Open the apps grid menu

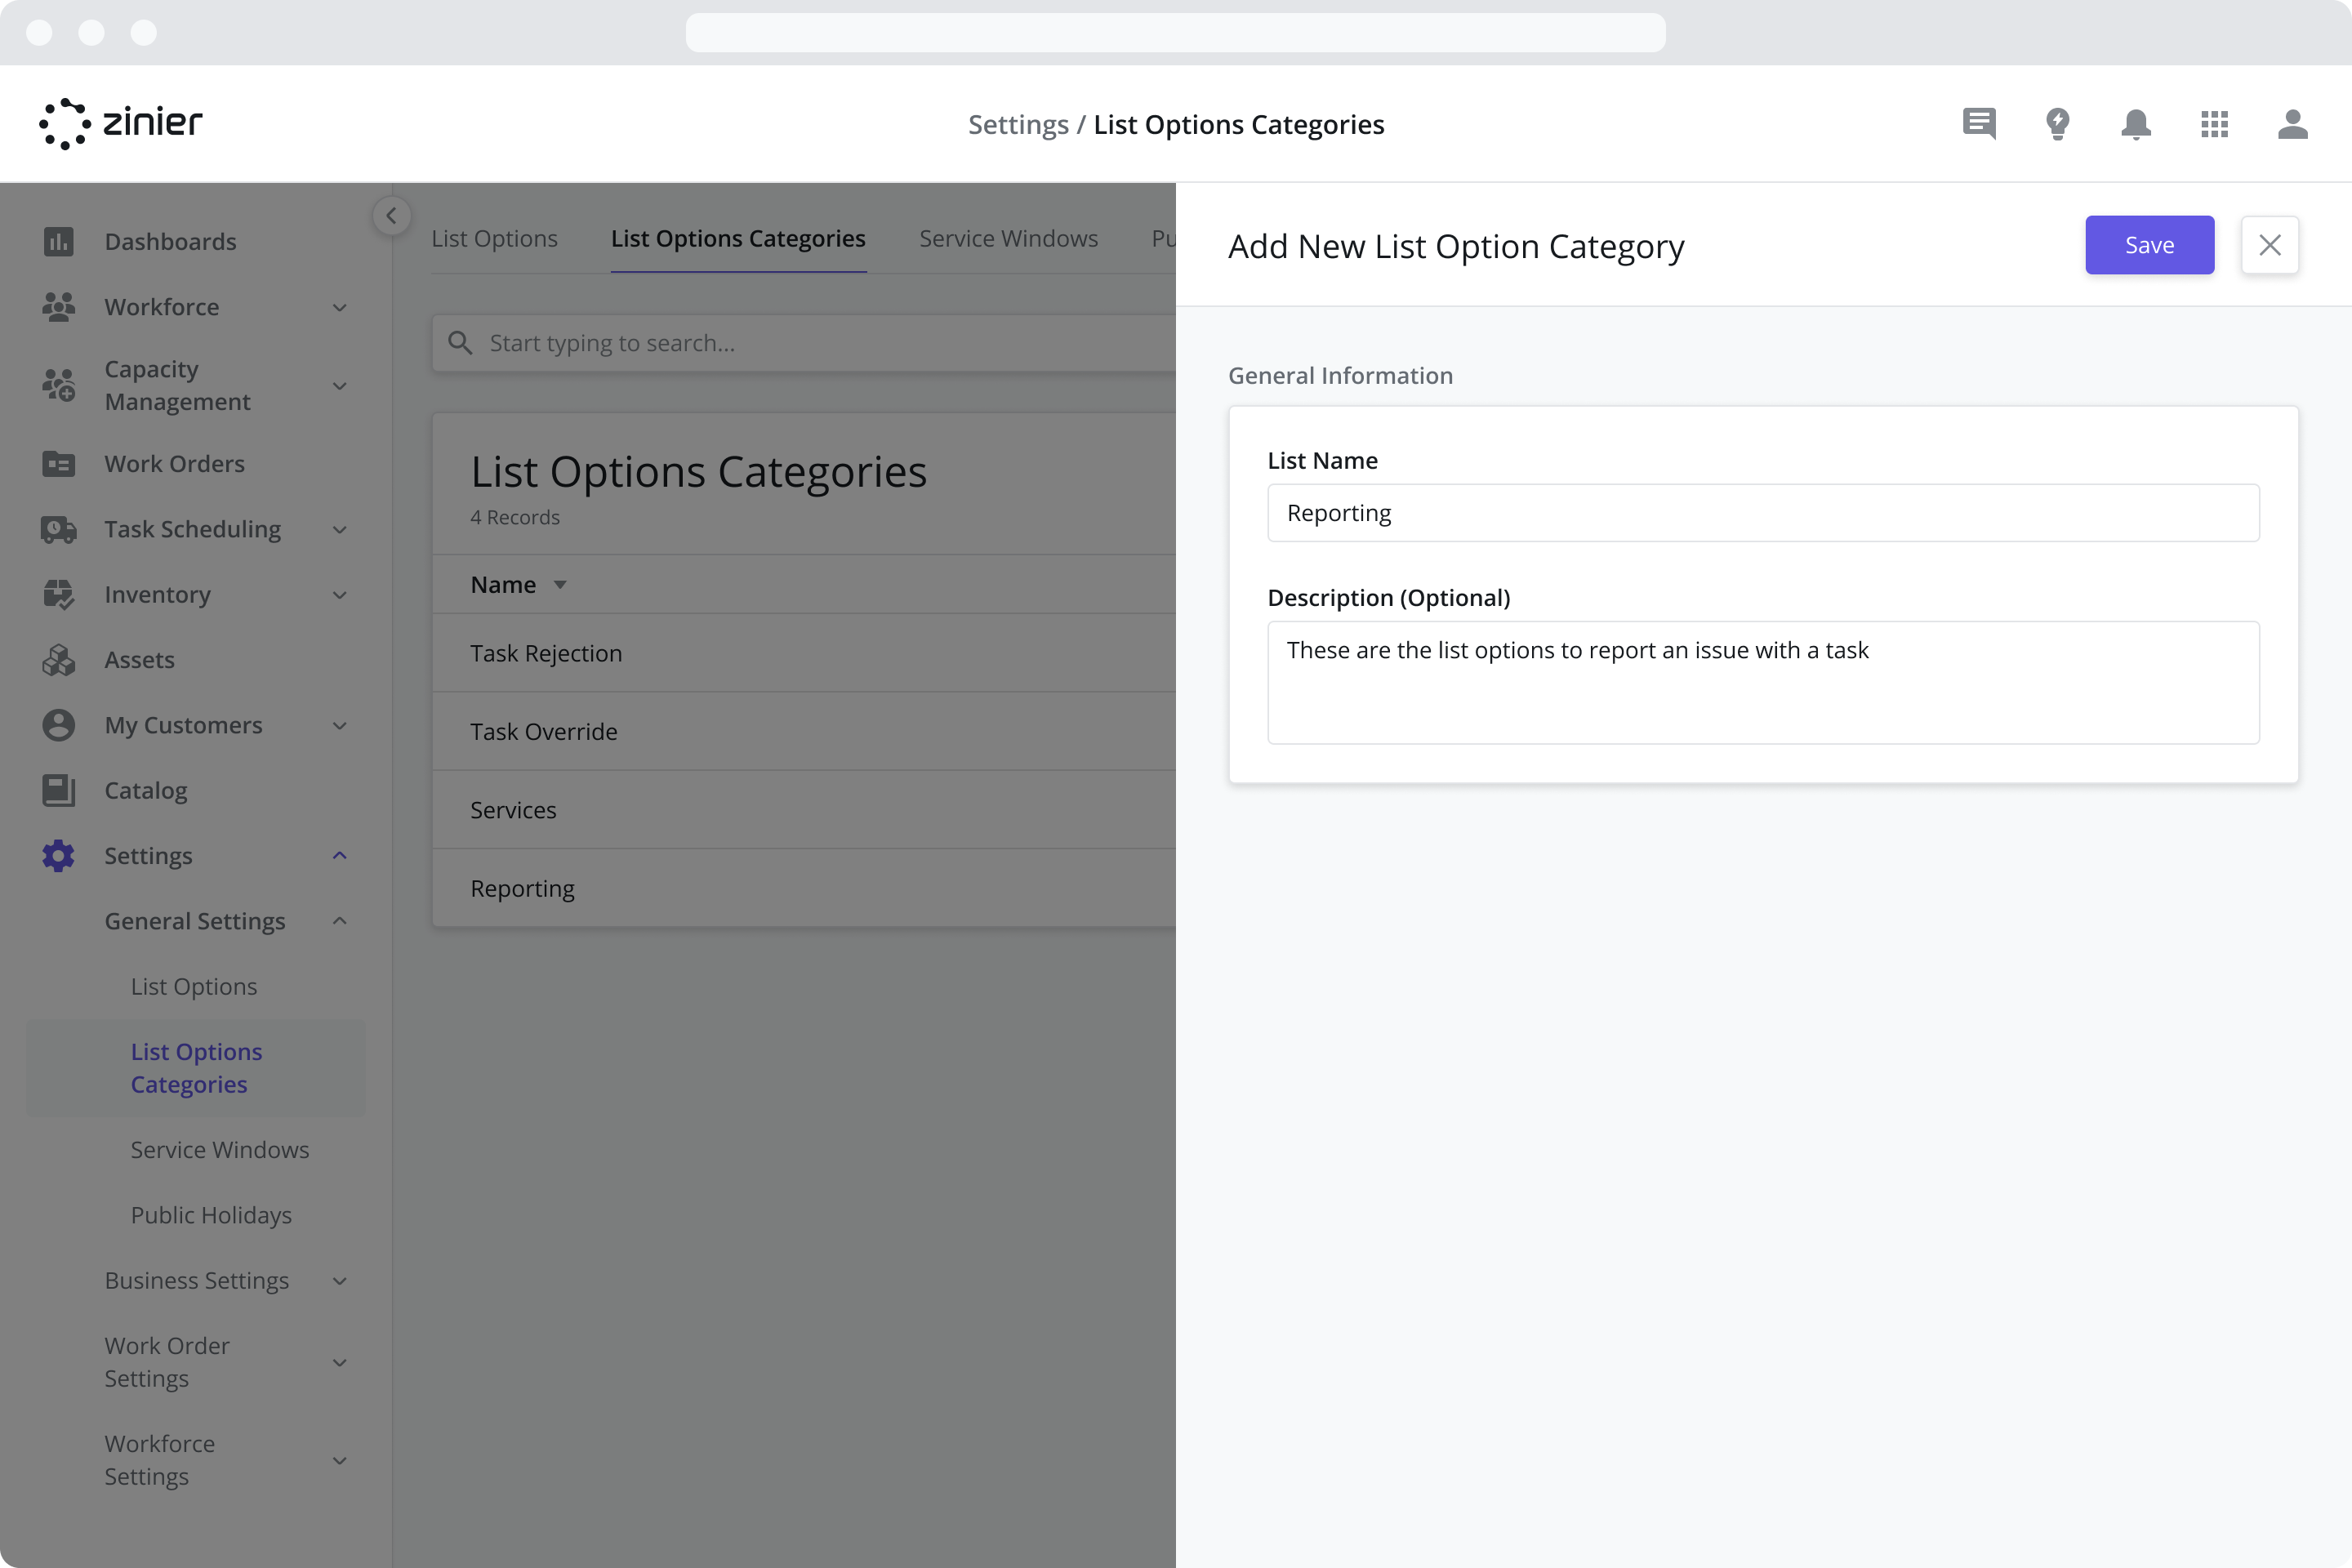point(2214,124)
